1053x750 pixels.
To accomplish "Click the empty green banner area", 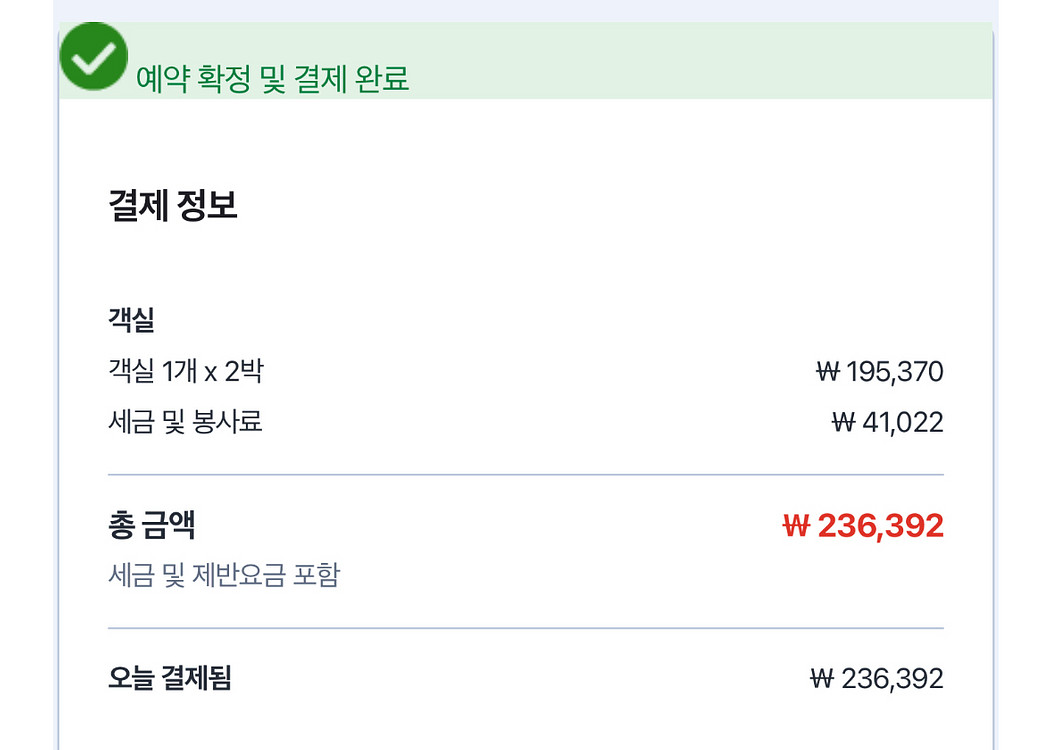I will point(700,60).
